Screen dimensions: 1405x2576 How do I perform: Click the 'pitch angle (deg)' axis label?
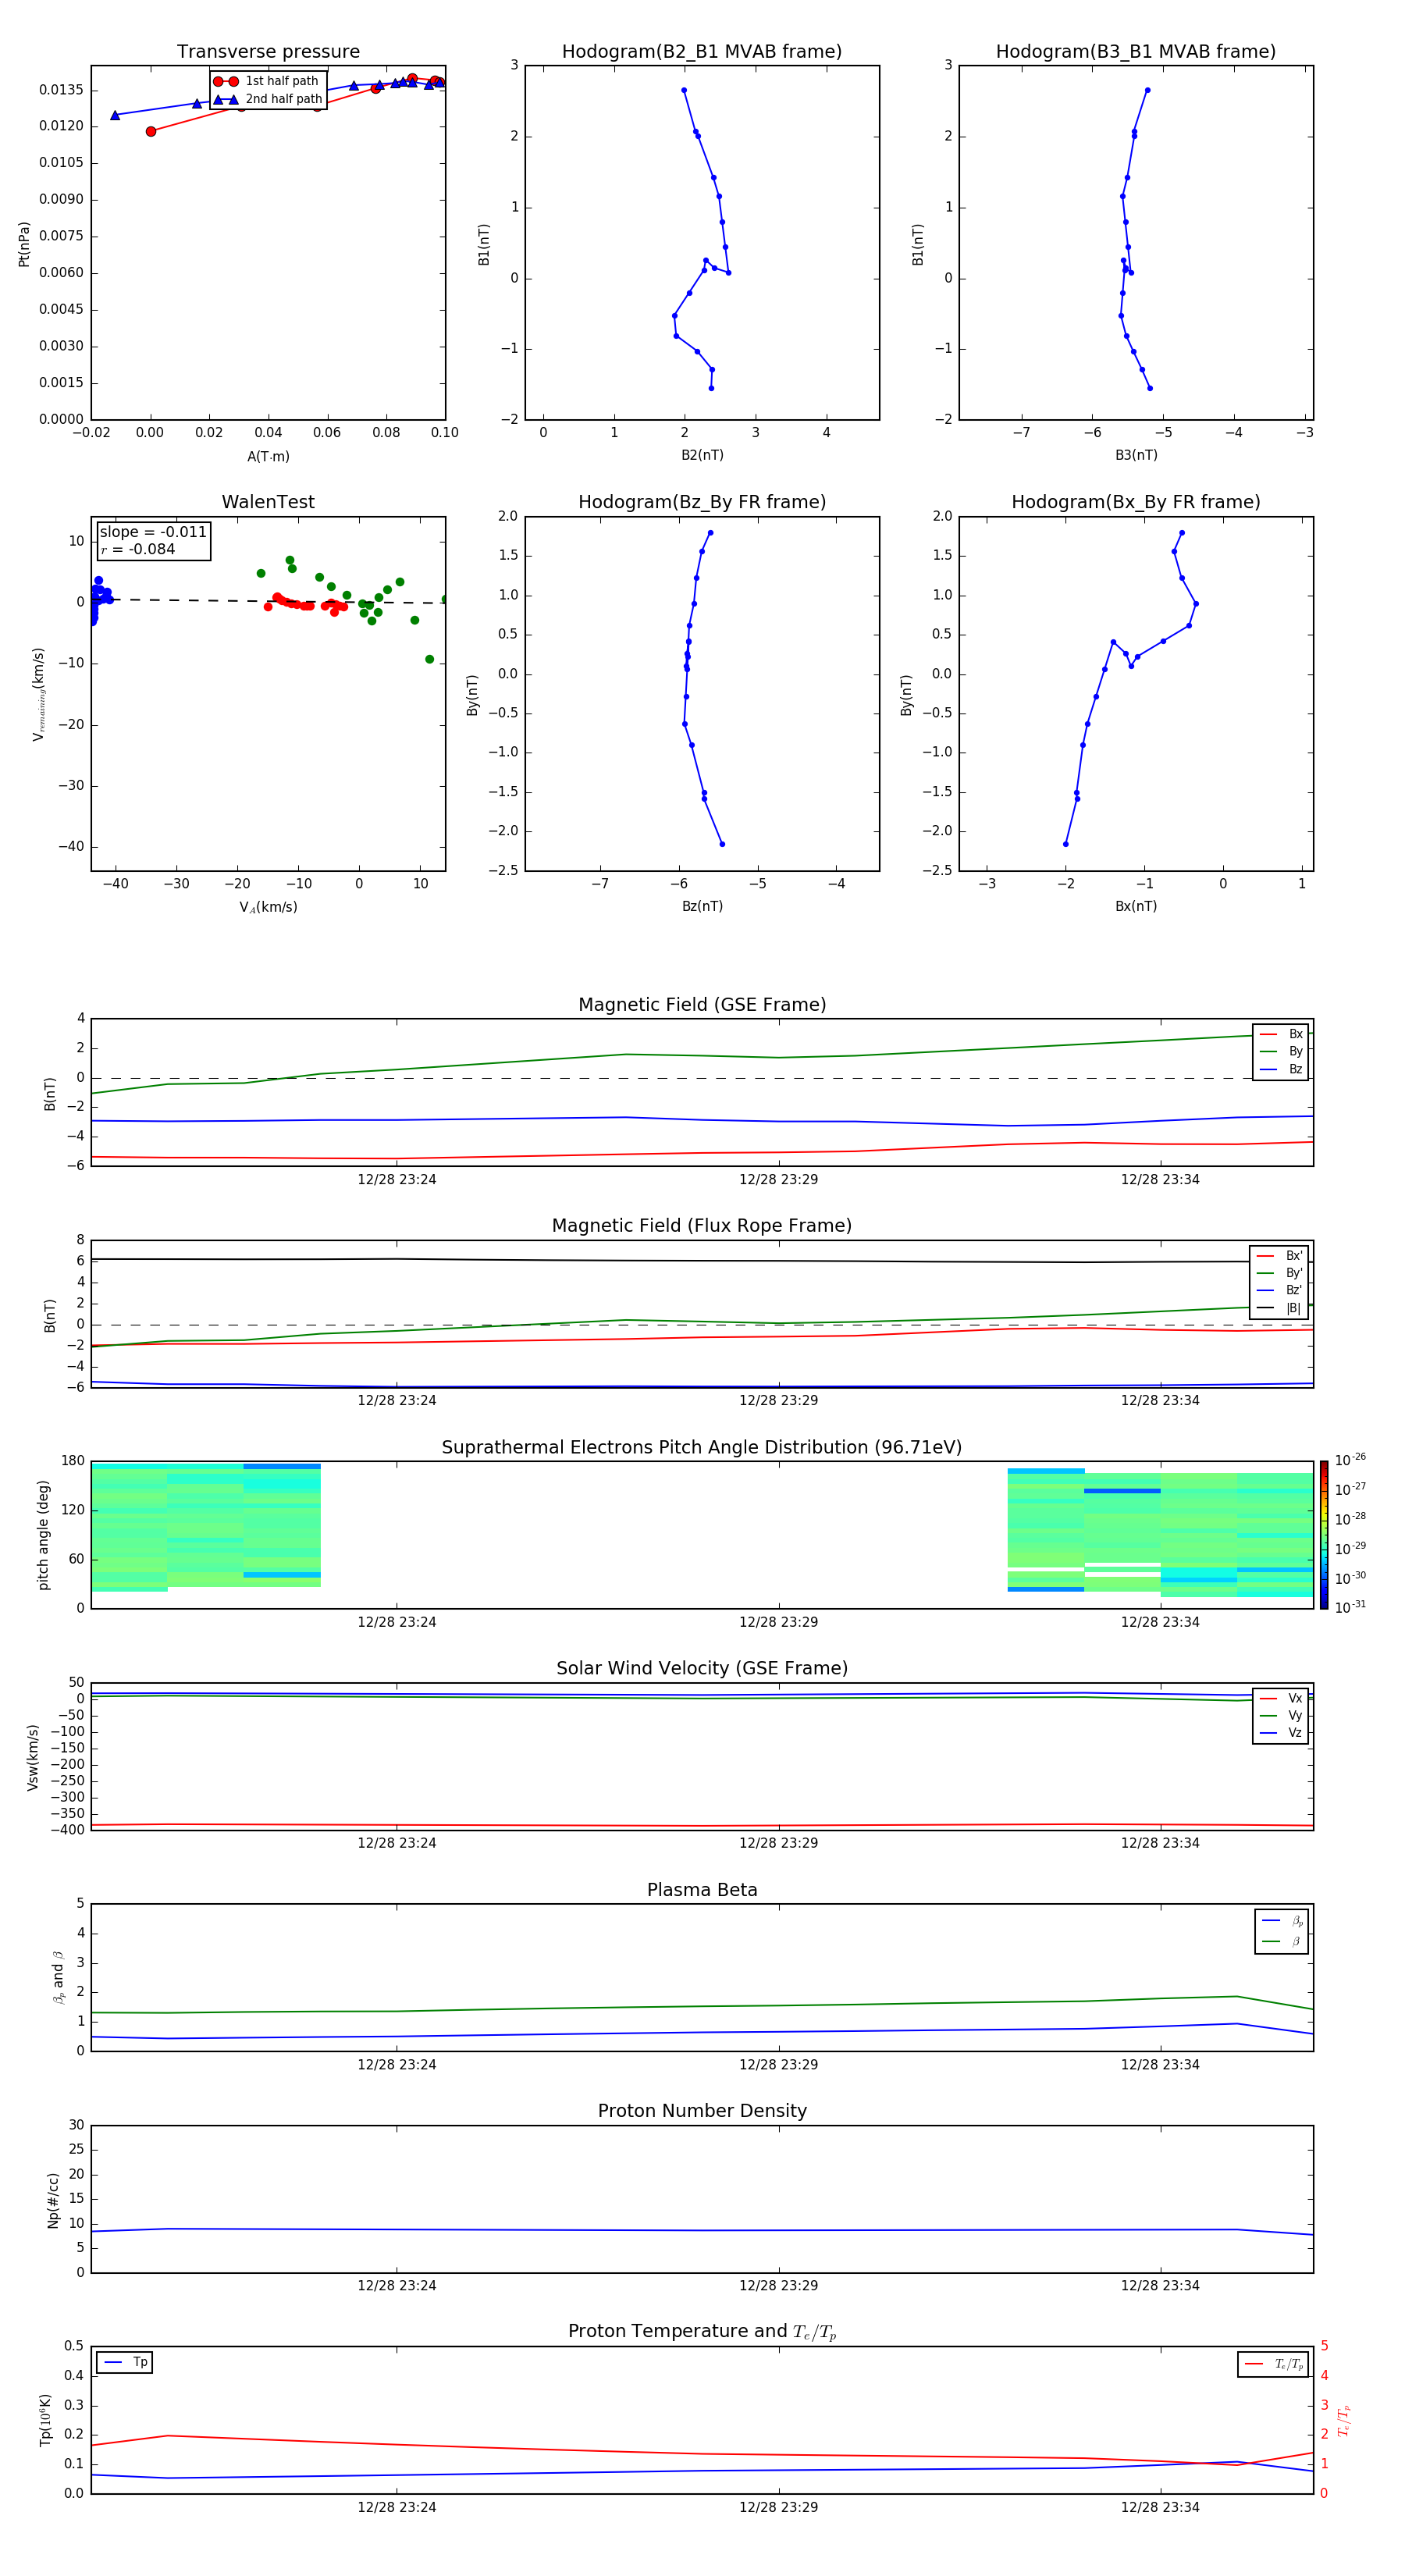43,1535
